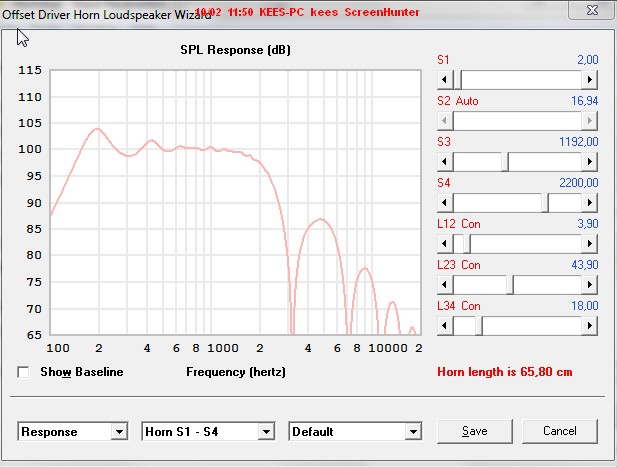This screenshot has width=617, height=467.
Task: Click the S4 slider thumb
Action: (545, 203)
